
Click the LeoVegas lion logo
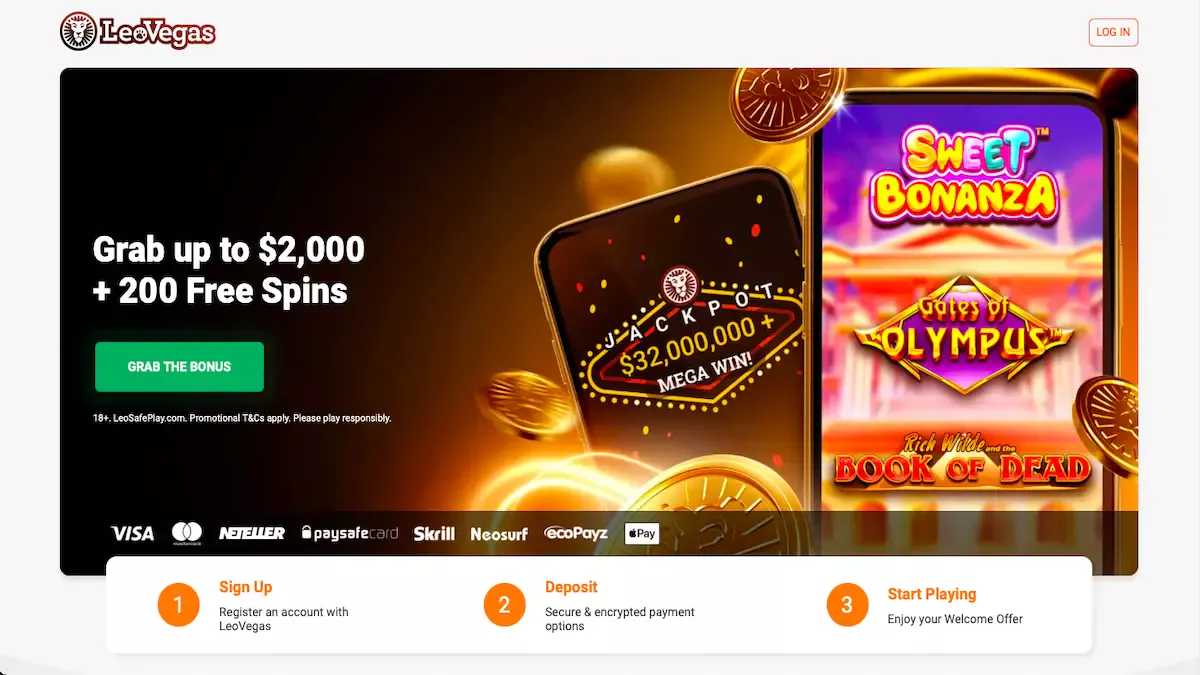138,32
